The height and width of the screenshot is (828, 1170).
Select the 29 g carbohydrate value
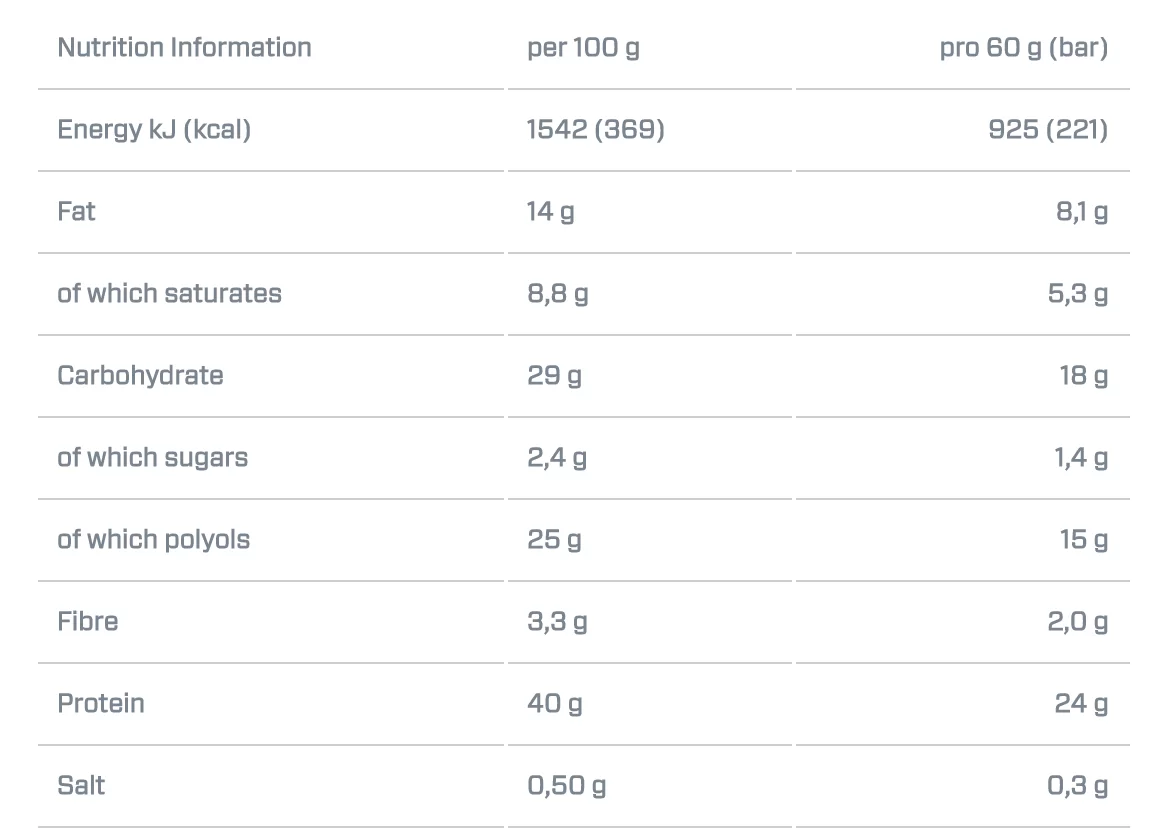554,375
